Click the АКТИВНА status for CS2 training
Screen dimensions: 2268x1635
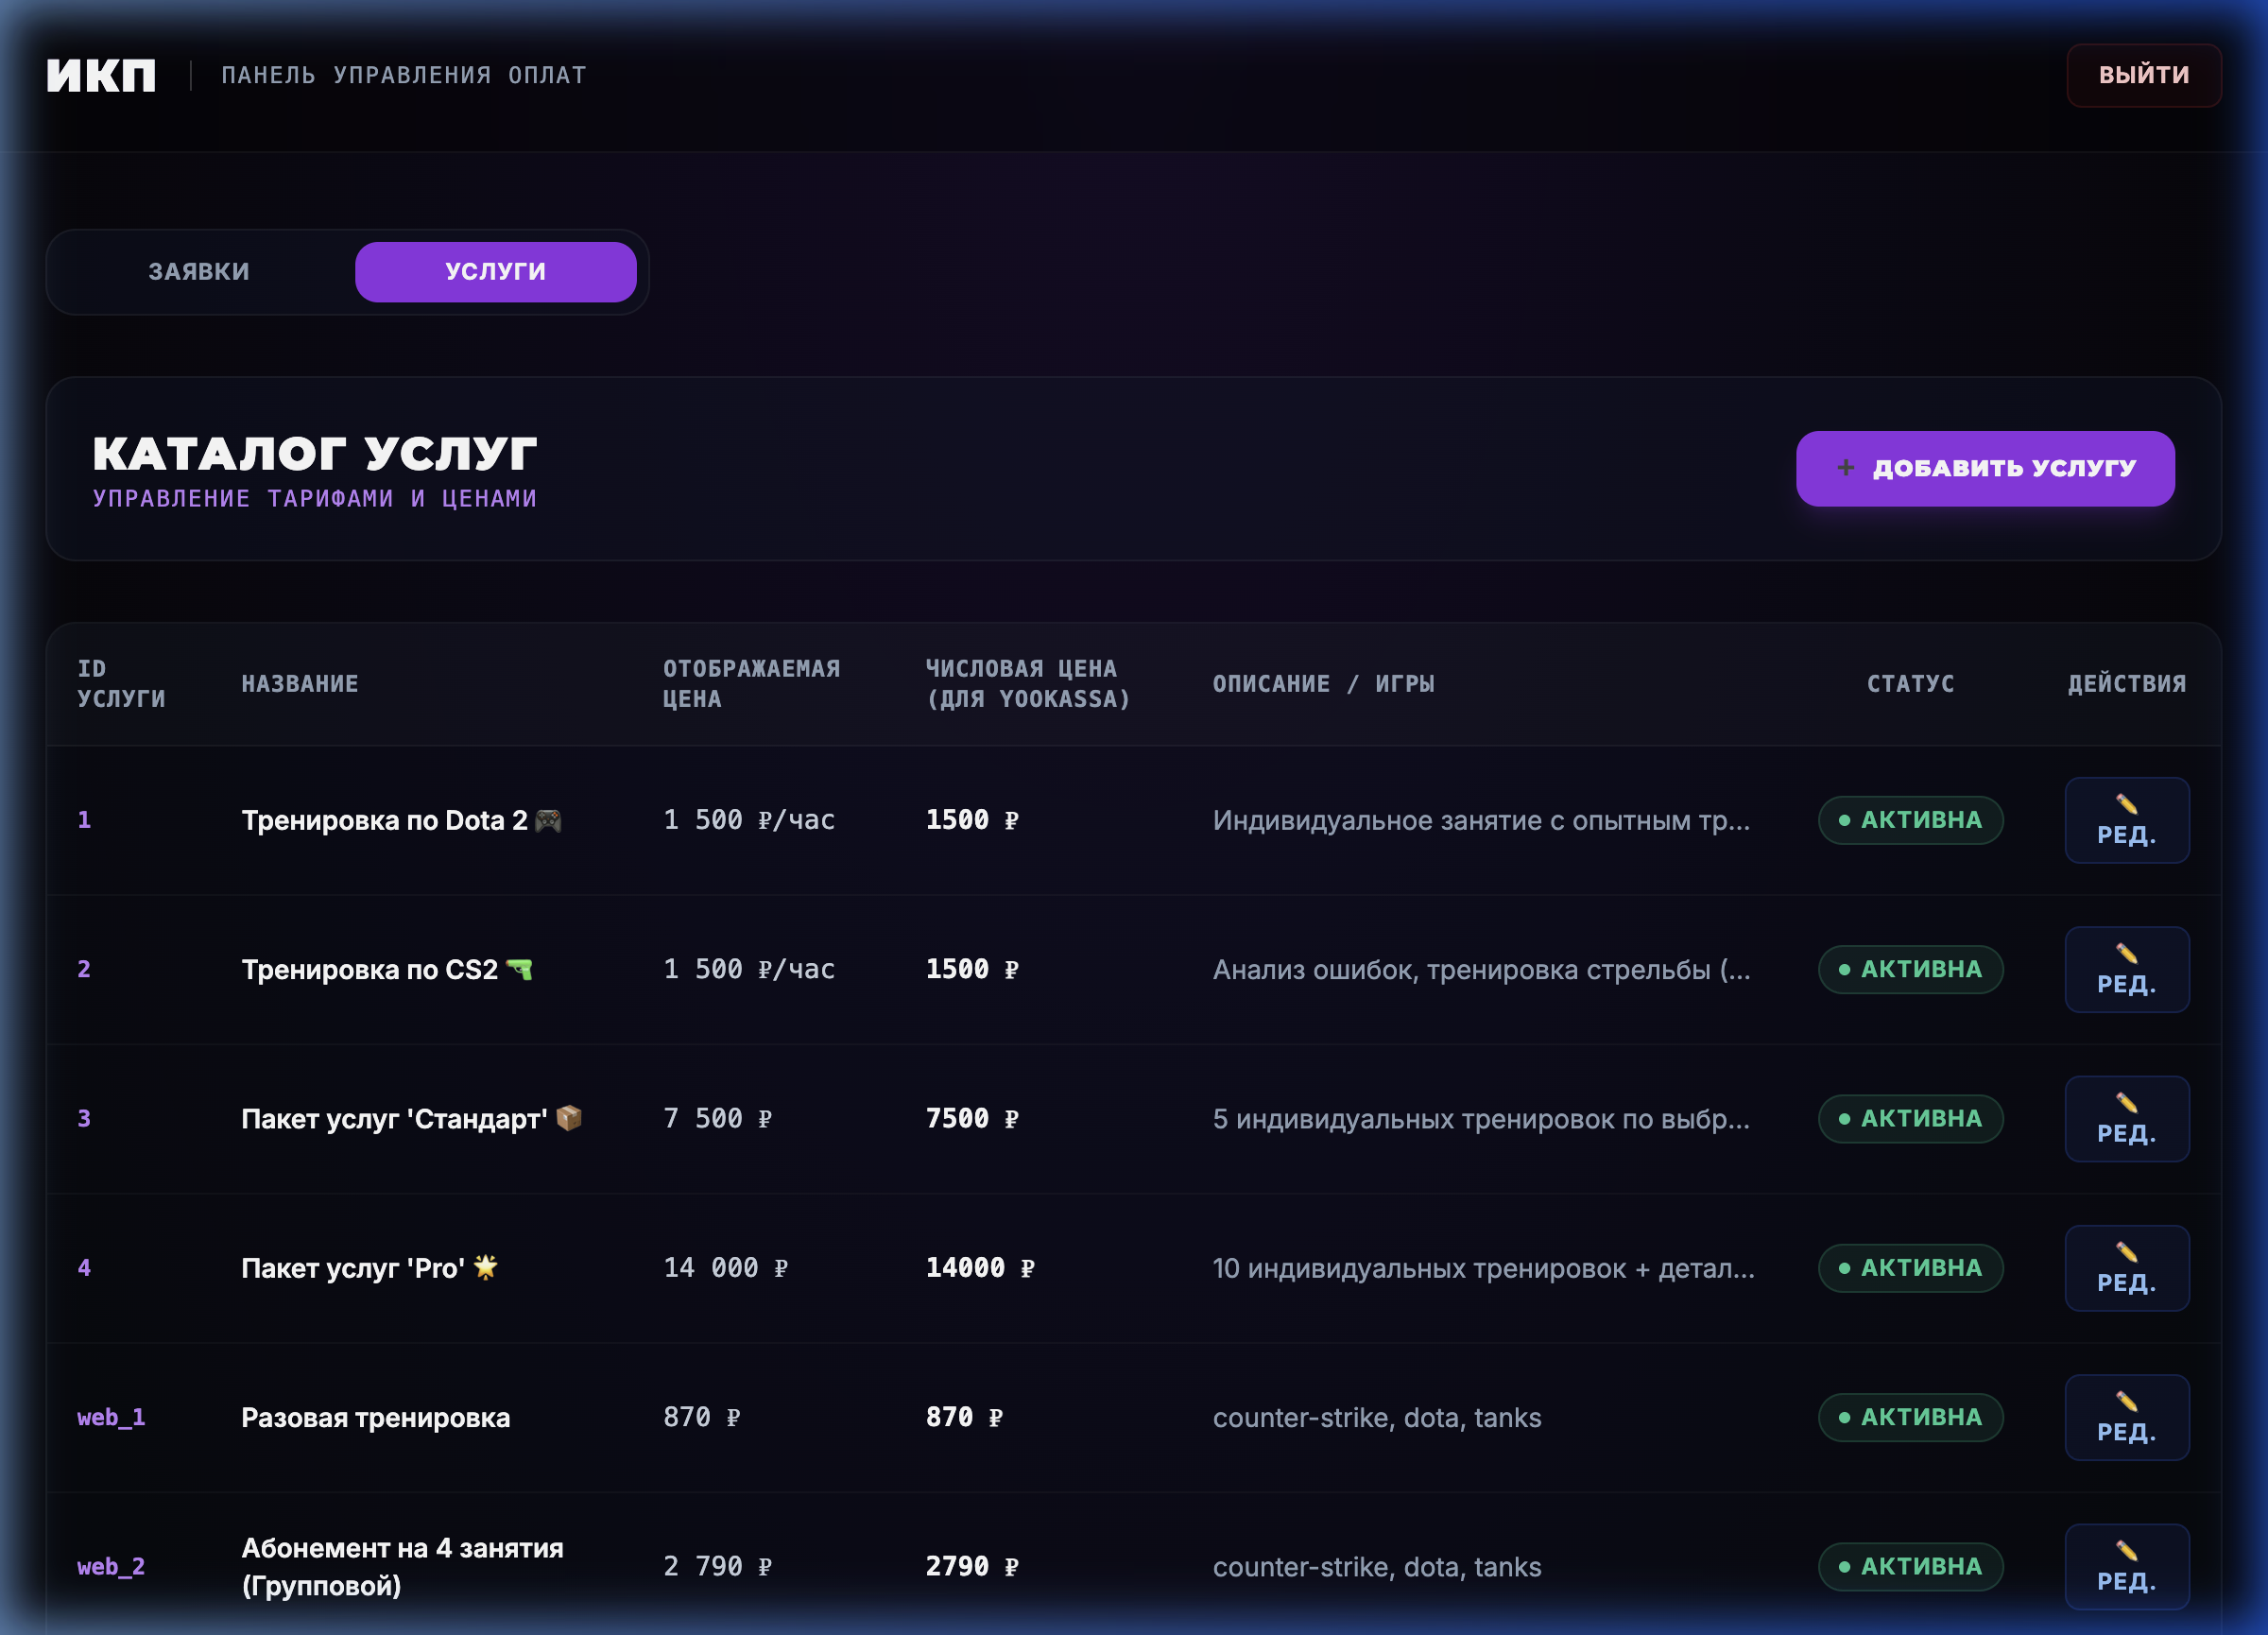tap(1910, 968)
